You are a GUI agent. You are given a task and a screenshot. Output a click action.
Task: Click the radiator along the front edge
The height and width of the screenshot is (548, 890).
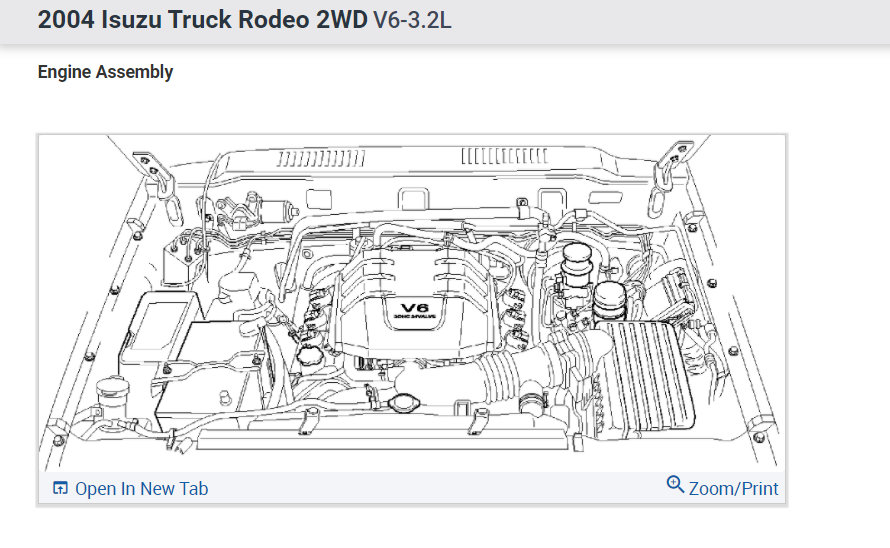tap(383, 440)
